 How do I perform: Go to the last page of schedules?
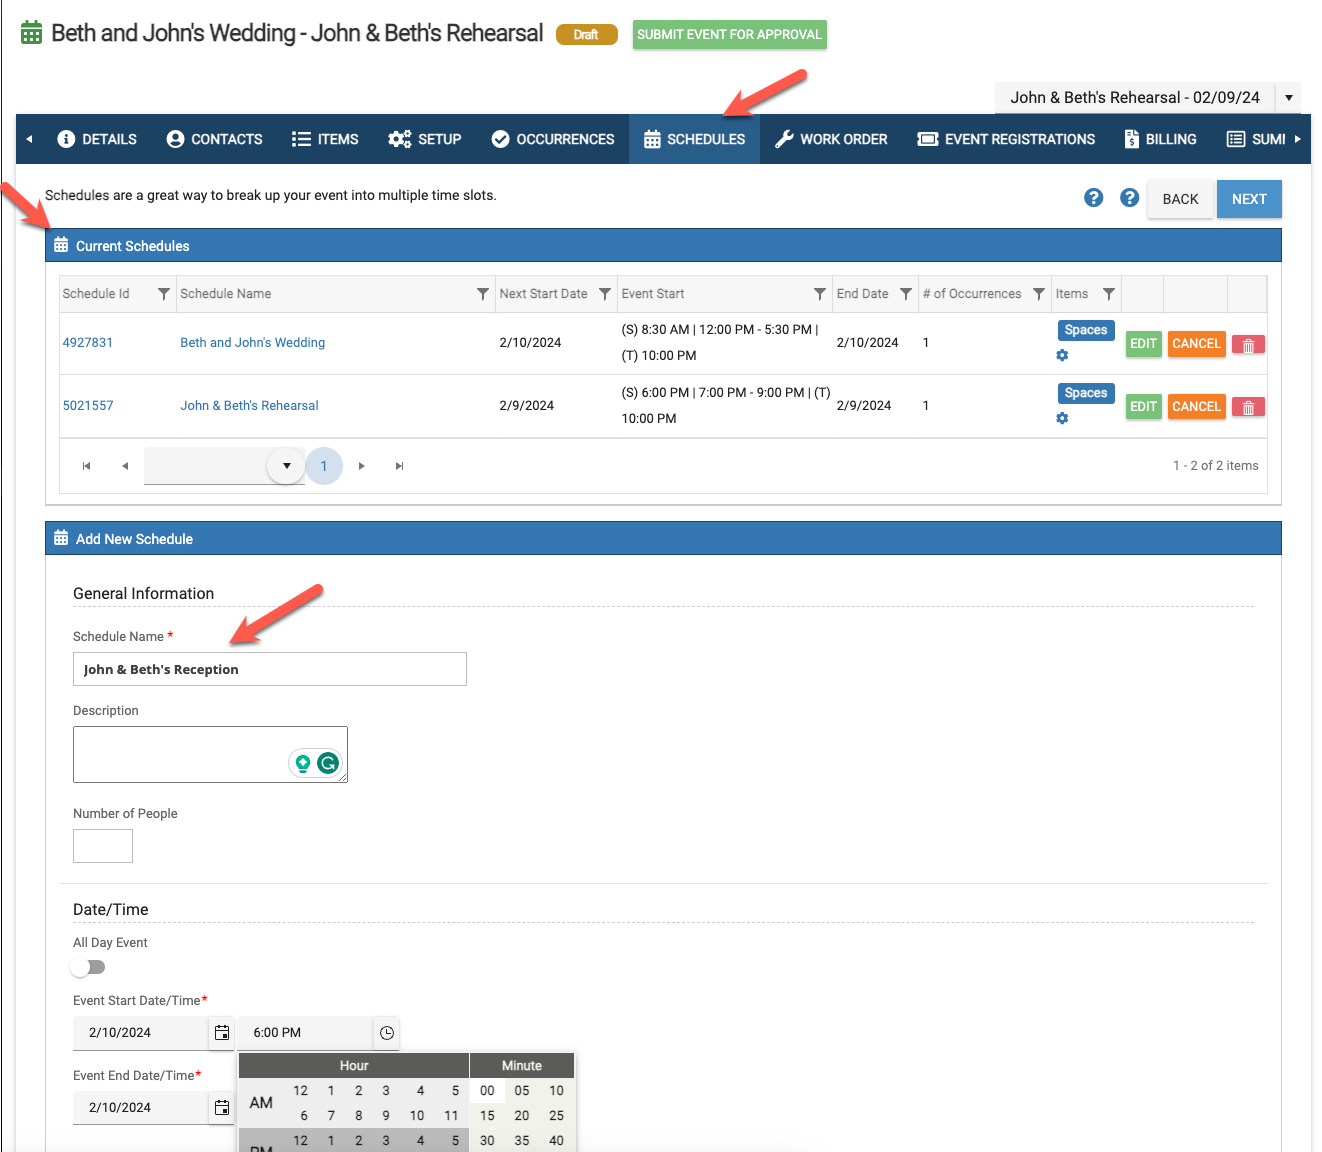(x=400, y=466)
